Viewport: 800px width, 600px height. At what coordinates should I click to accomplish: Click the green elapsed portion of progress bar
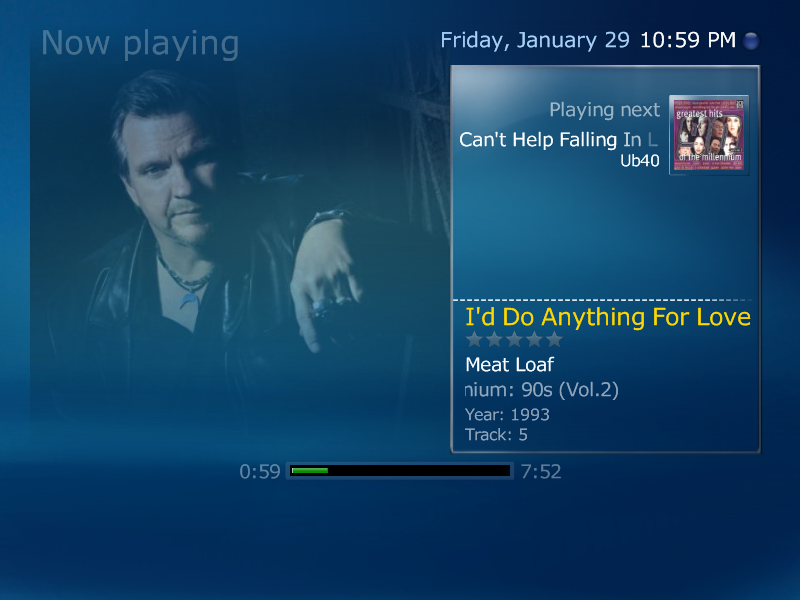[310, 471]
